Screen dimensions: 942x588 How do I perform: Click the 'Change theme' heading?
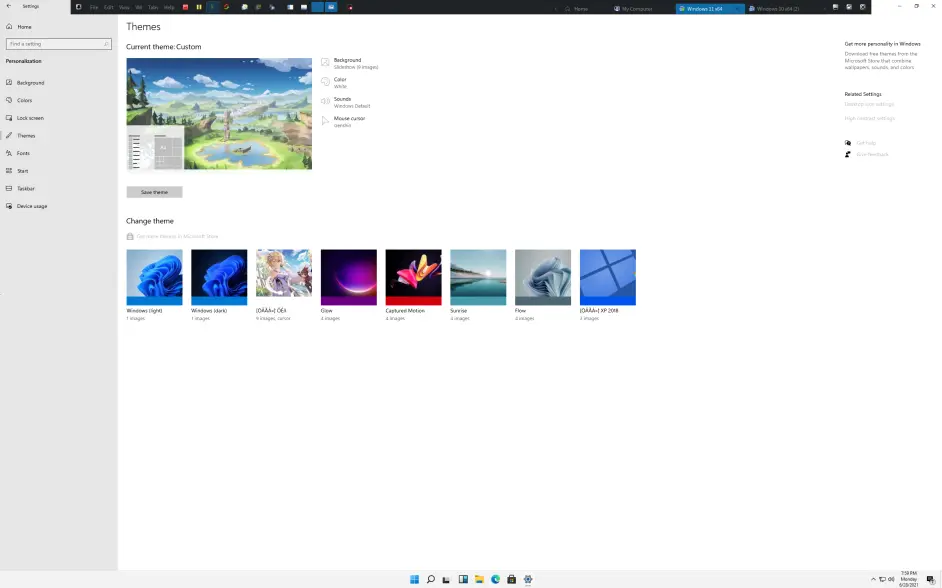pos(150,221)
